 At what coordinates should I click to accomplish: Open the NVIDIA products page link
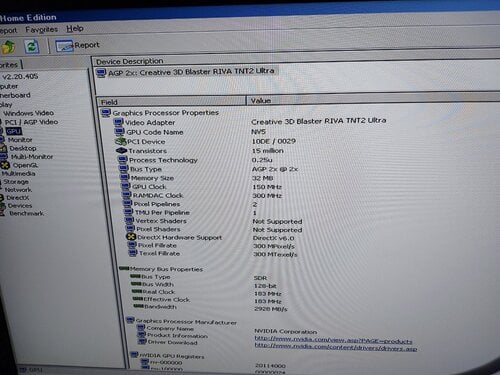click(x=333, y=340)
